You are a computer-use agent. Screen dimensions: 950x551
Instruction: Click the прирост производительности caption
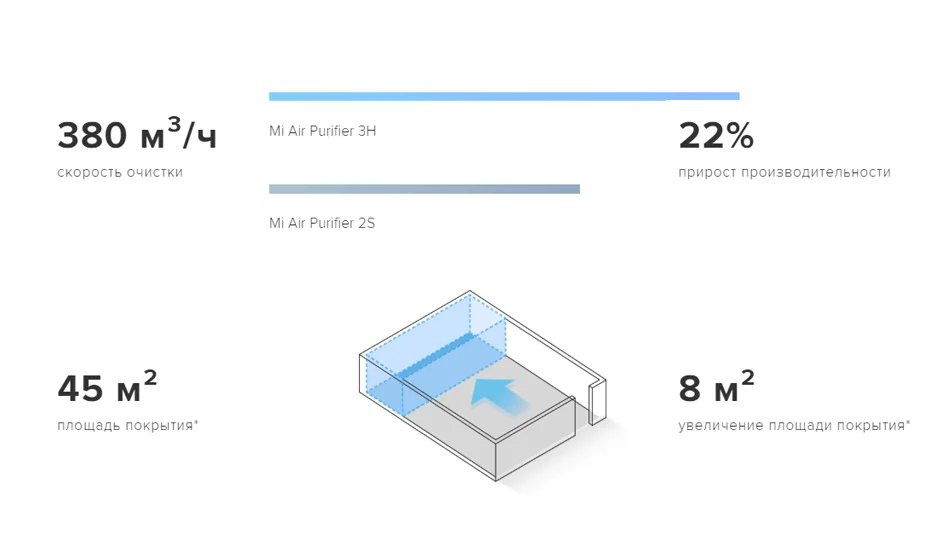[x=785, y=172]
